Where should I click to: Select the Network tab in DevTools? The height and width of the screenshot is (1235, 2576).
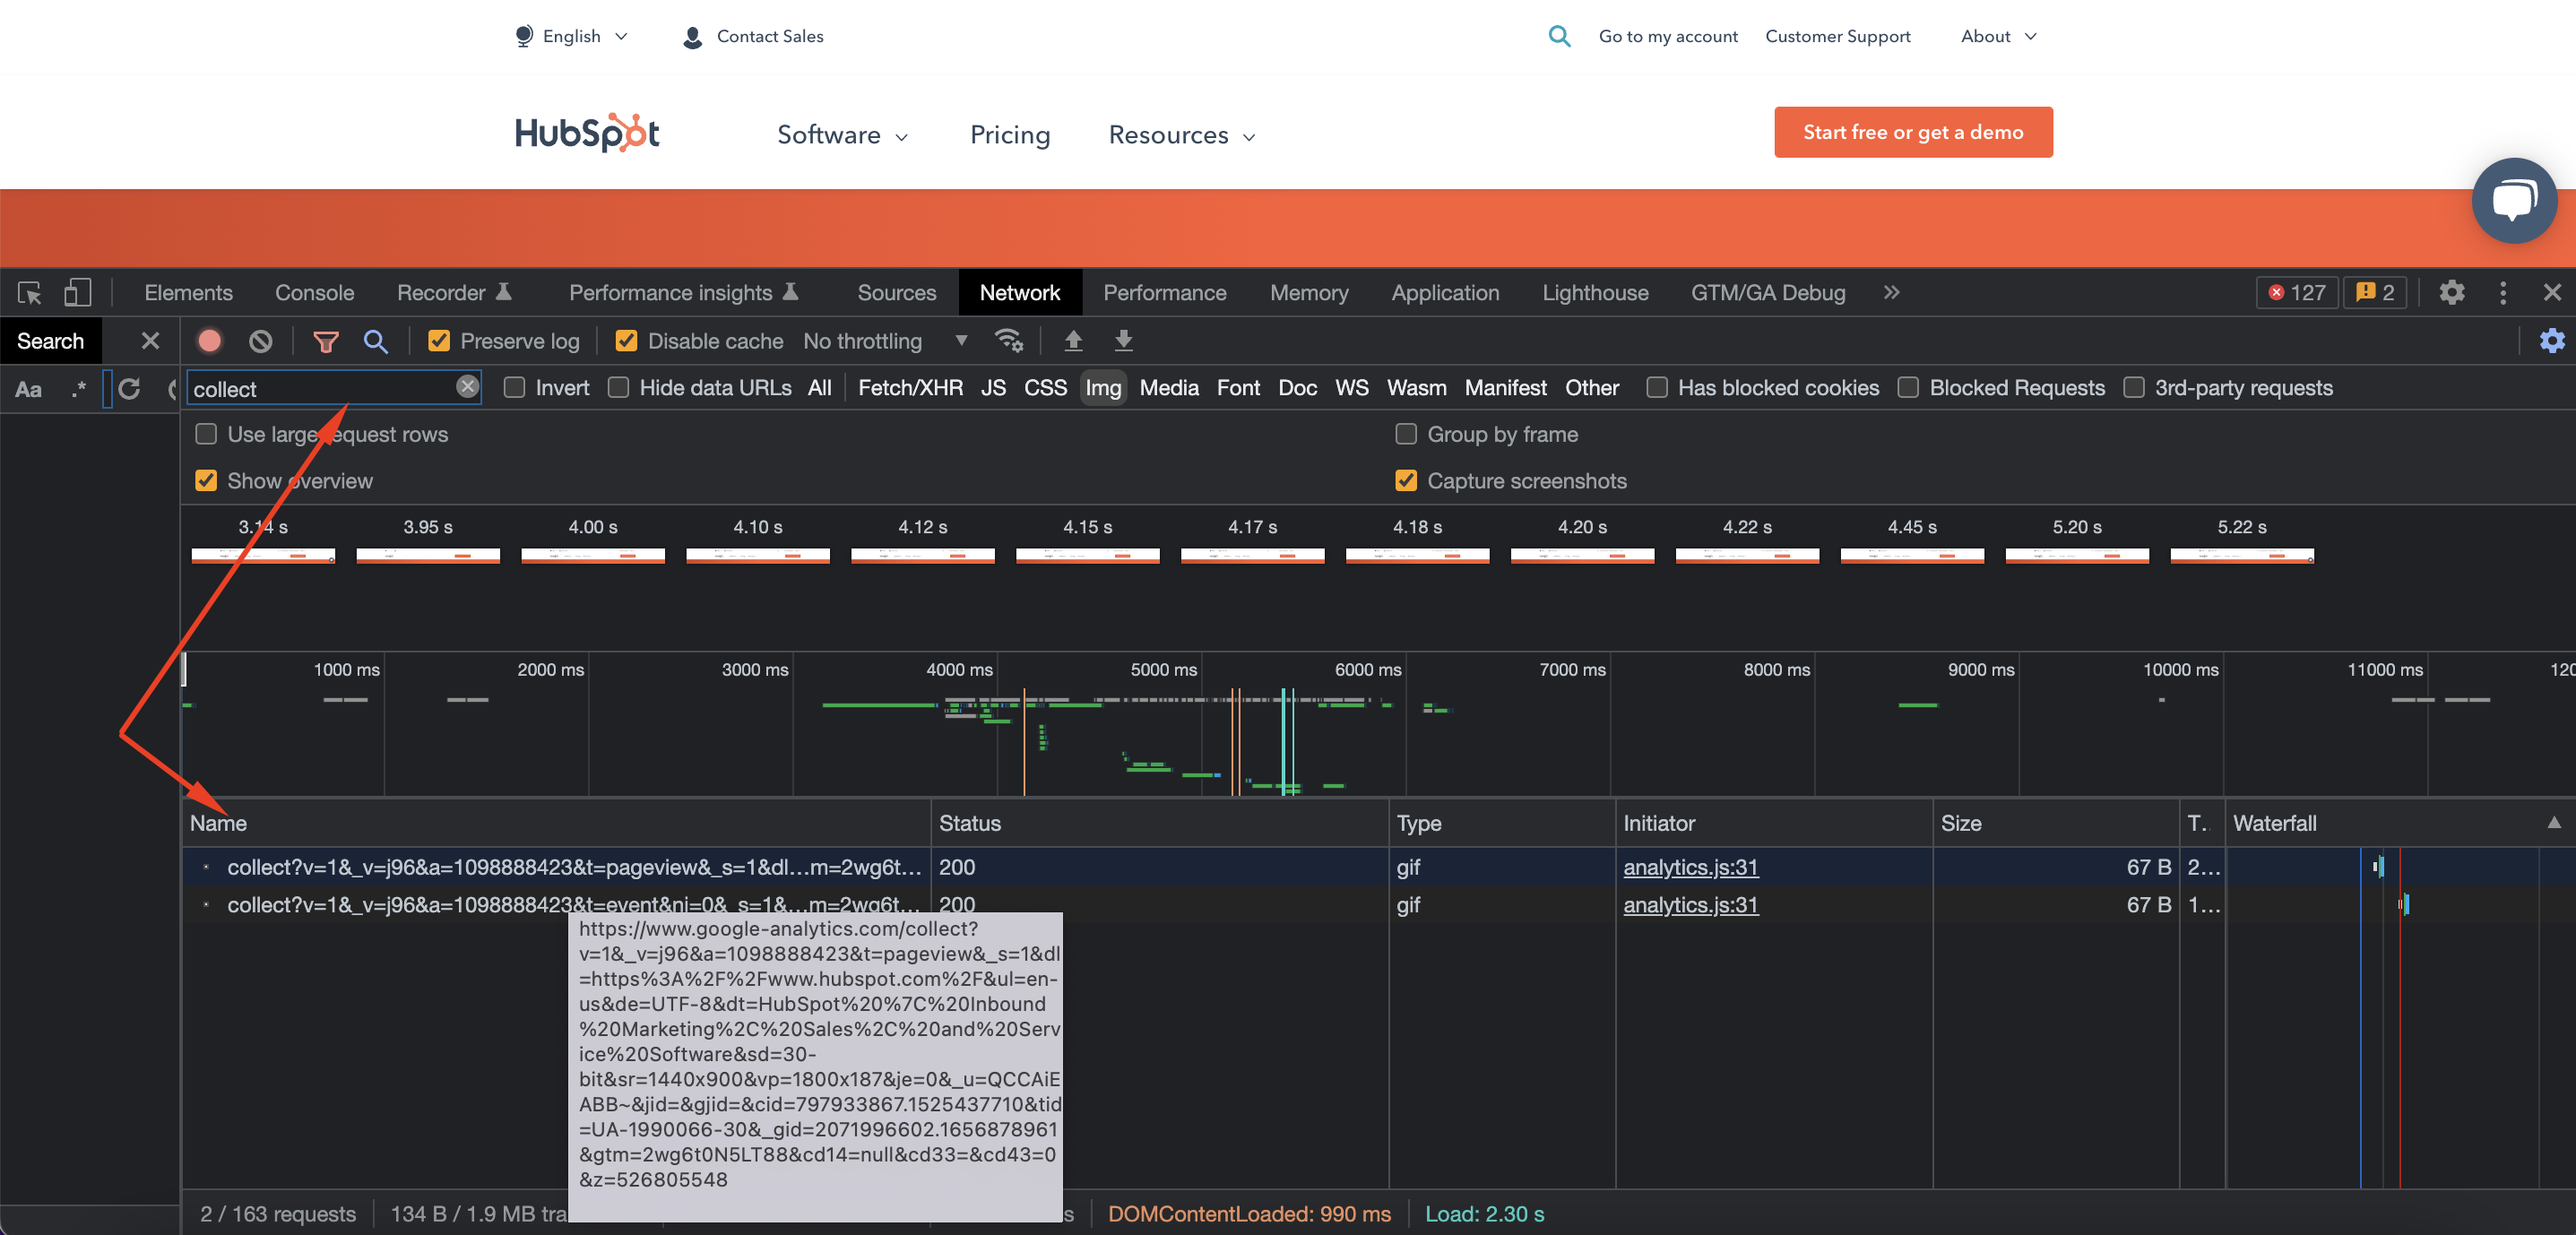tap(1017, 290)
